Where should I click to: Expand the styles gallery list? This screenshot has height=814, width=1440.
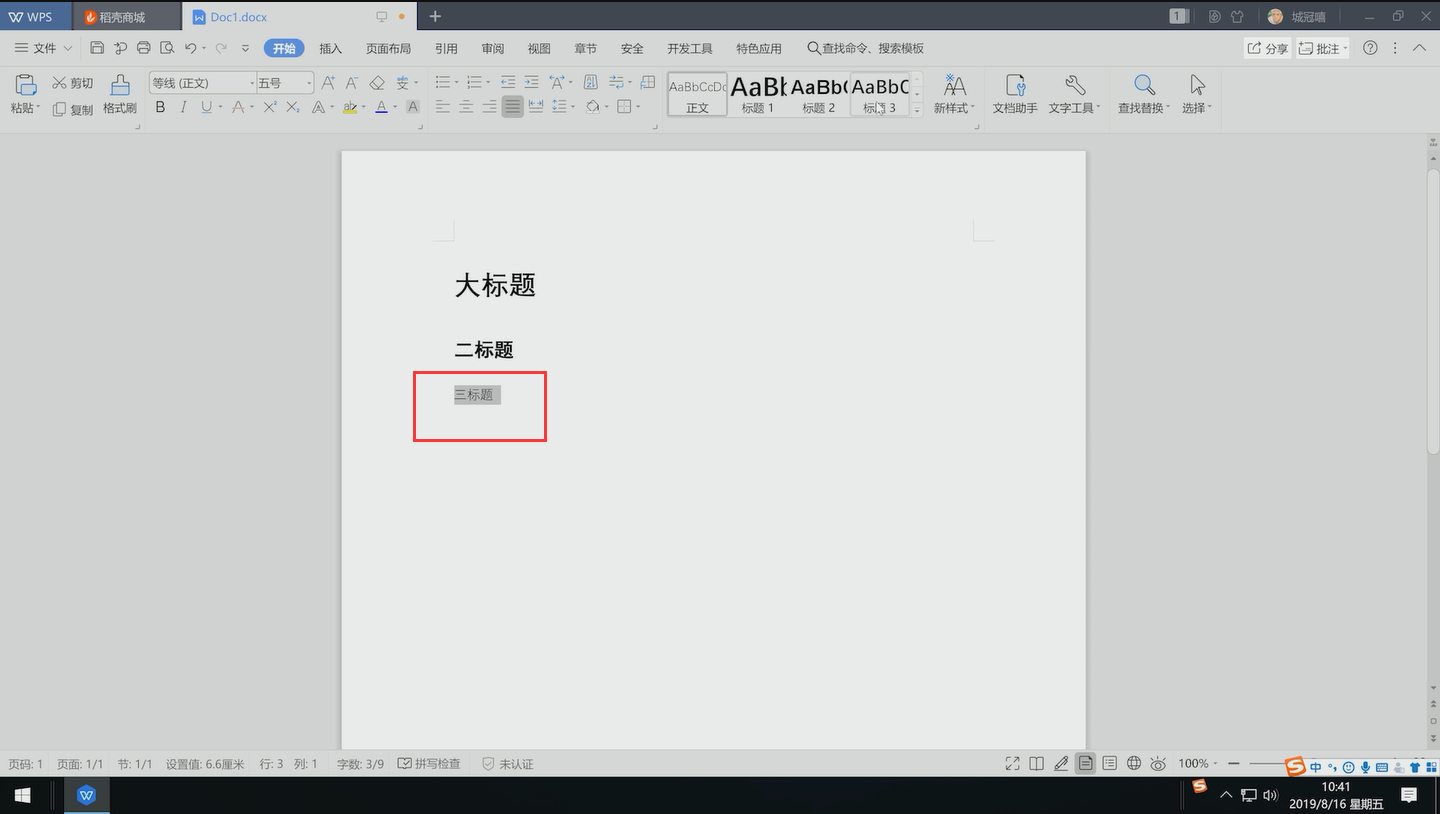(x=917, y=111)
